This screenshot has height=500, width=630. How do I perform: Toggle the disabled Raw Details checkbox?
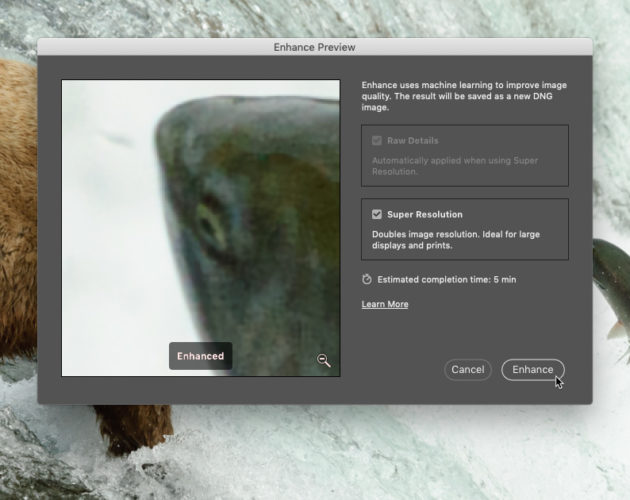coord(376,140)
